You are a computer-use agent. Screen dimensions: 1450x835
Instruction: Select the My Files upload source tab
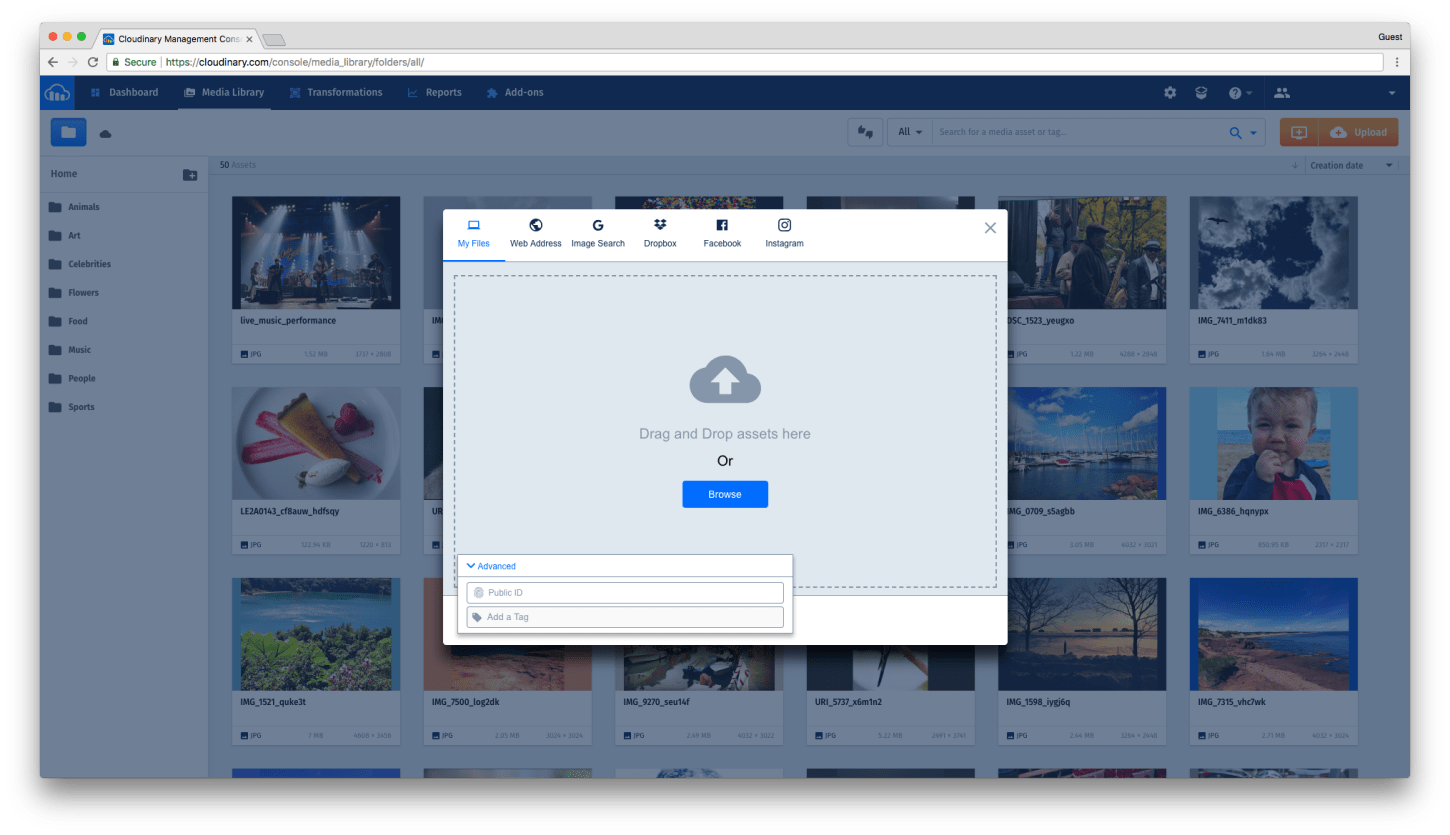[x=474, y=234]
